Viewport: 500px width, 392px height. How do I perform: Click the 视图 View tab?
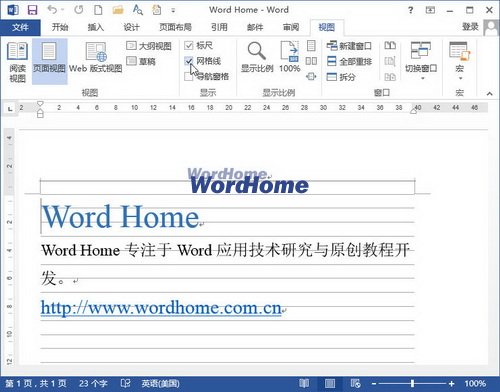pyautogui.click(x=327, y=27)
